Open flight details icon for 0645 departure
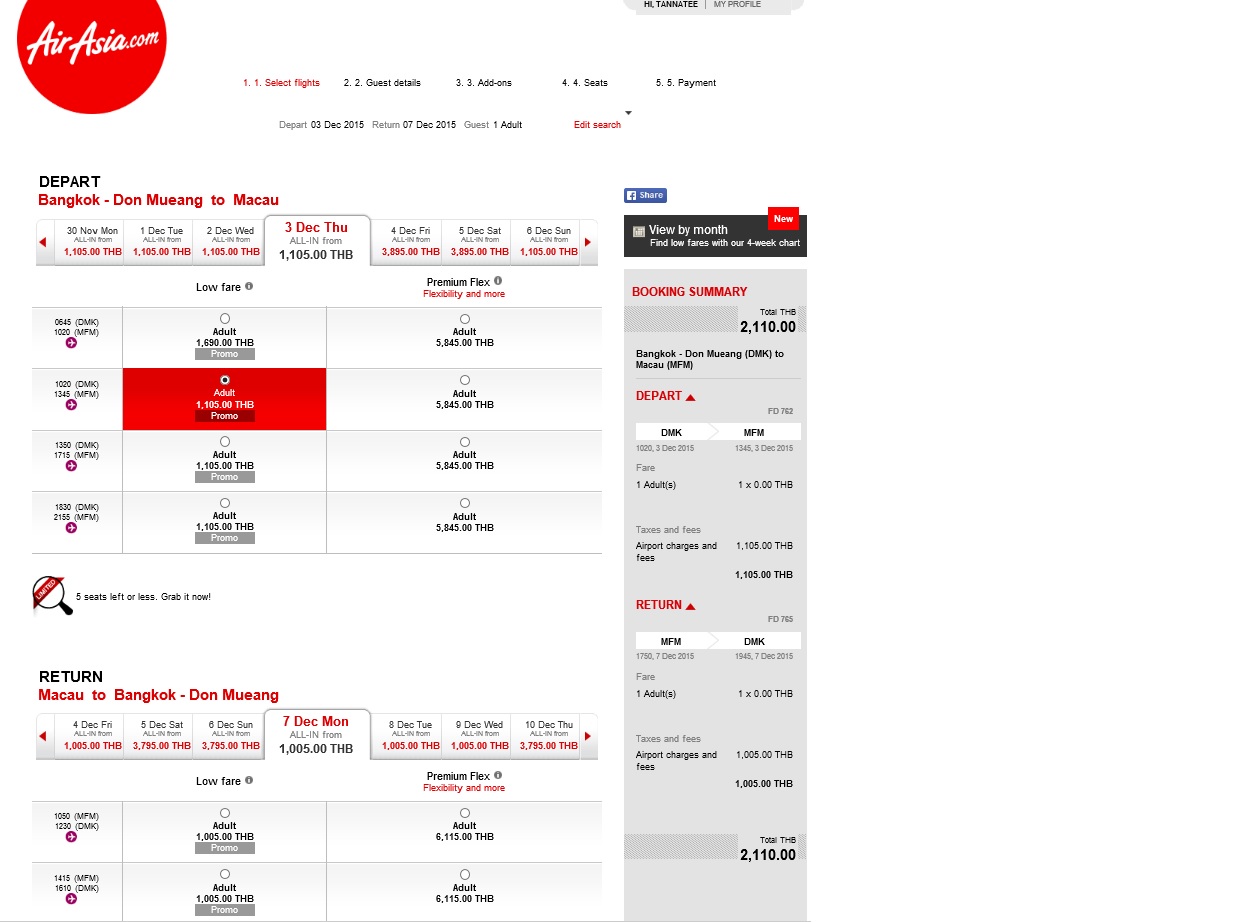1240x922 pixels. [x=71, y=343]
